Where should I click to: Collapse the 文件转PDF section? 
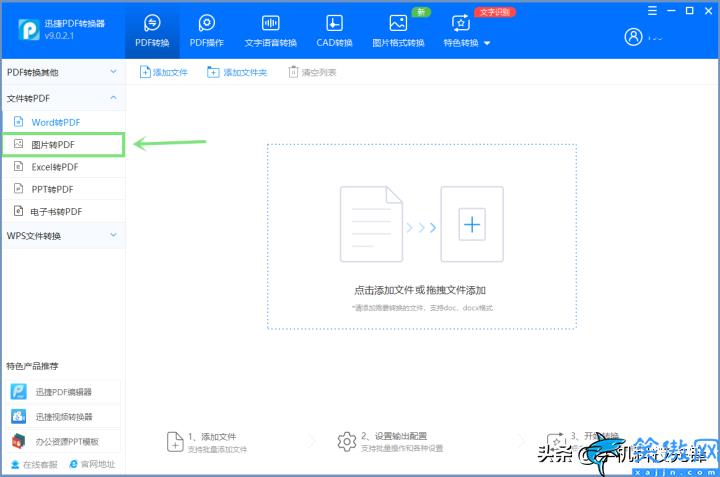coord(63,98)
